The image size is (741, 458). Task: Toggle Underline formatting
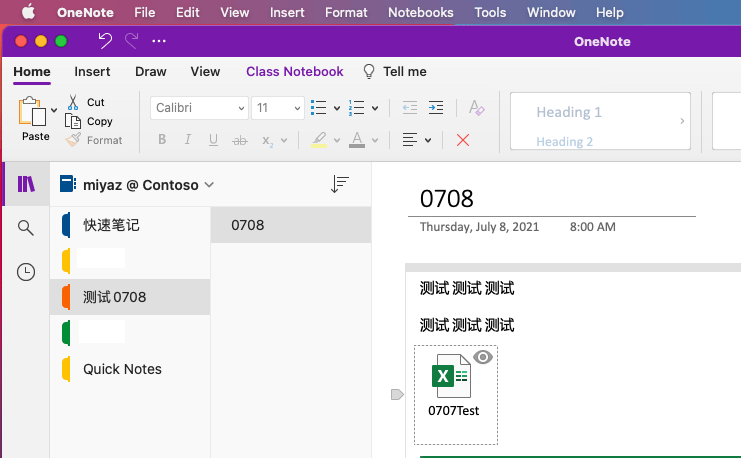(x=213, y=139)
